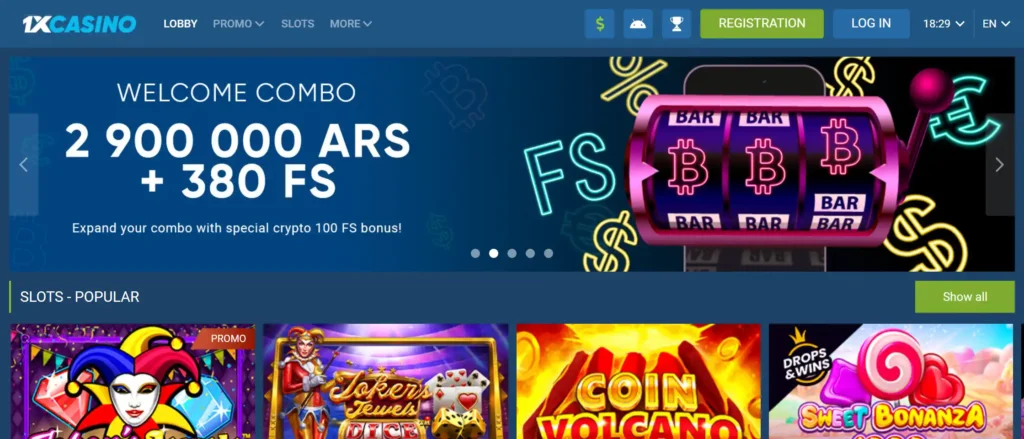Select the last carousel dot indicator
Screen dimensions: 1024x439
(549, 253)
